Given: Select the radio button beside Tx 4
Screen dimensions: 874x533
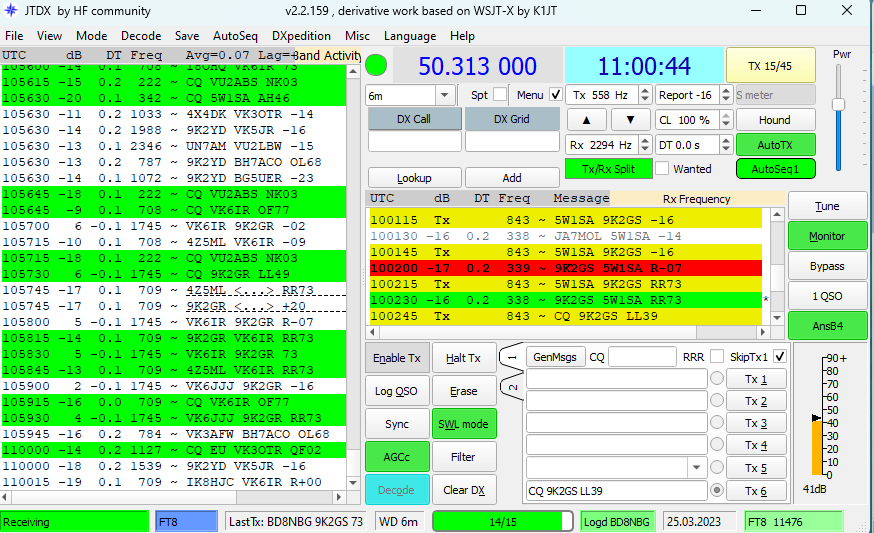Looking at the screenshot, I should coord(717,445).
